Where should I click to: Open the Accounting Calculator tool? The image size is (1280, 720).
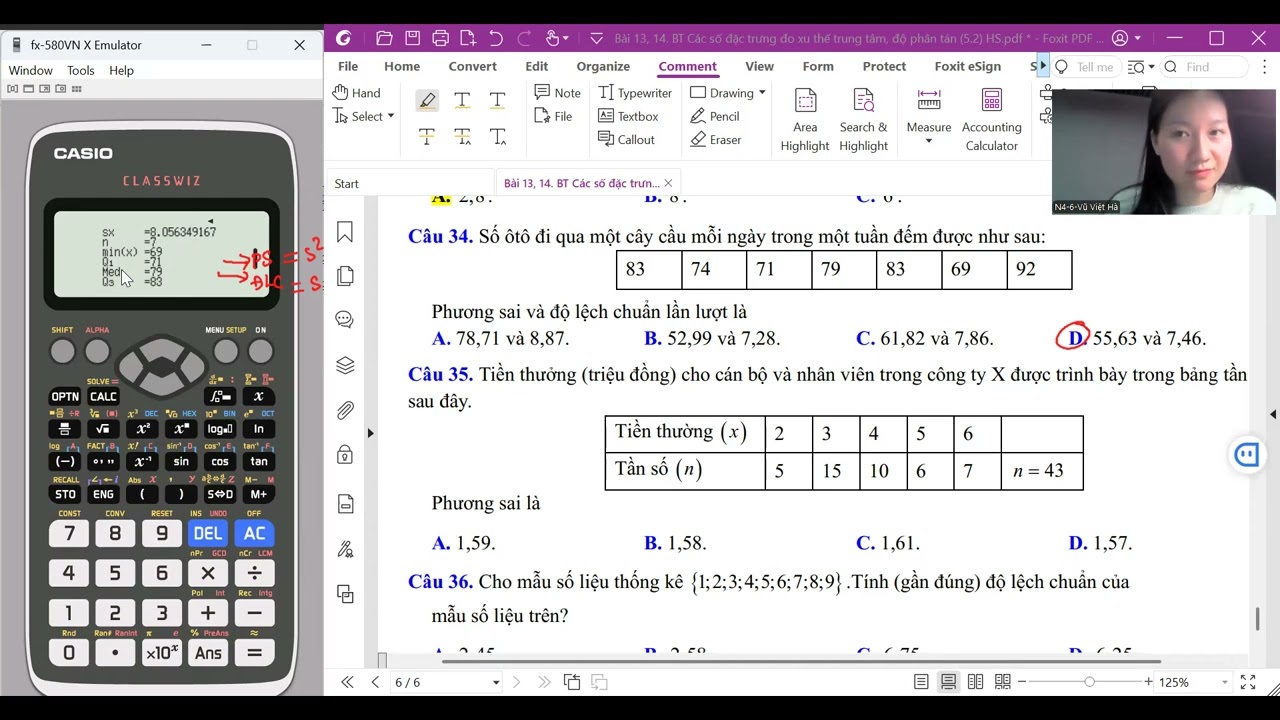point(991,120)
